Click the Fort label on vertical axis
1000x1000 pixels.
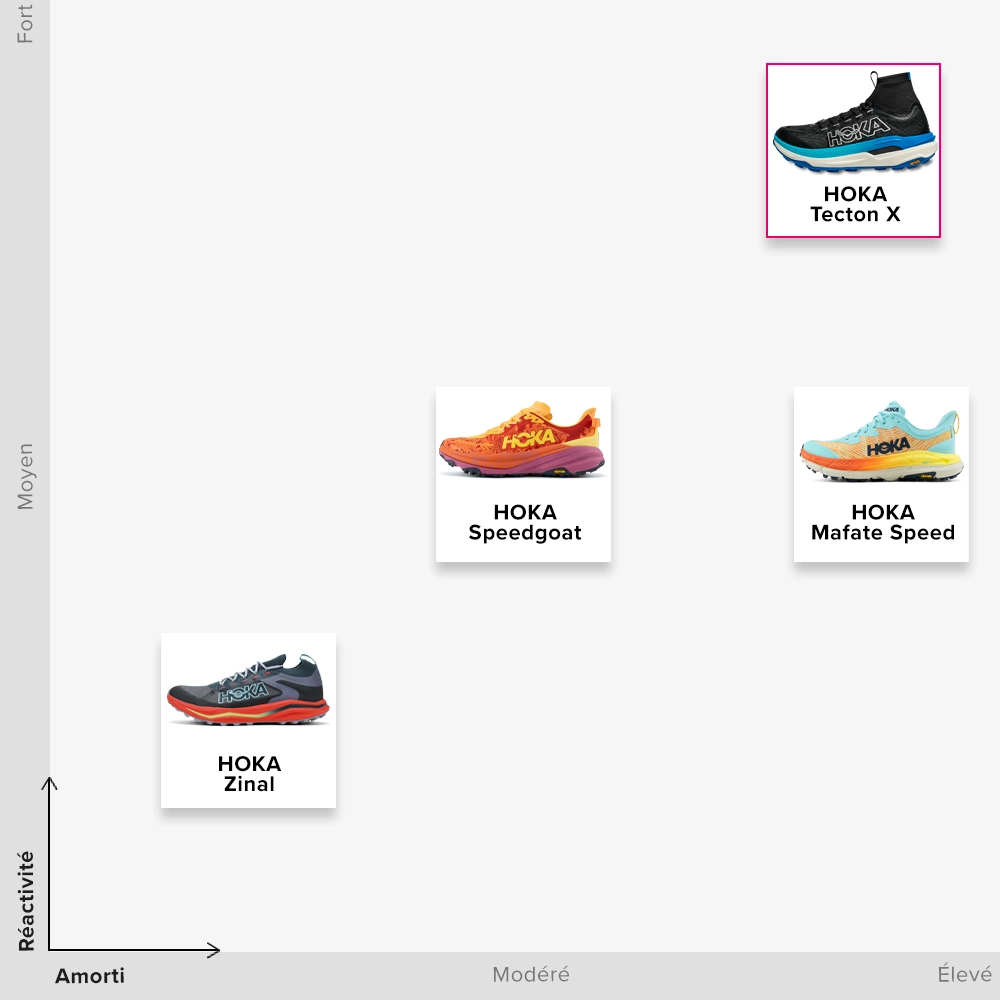point(25,24)
